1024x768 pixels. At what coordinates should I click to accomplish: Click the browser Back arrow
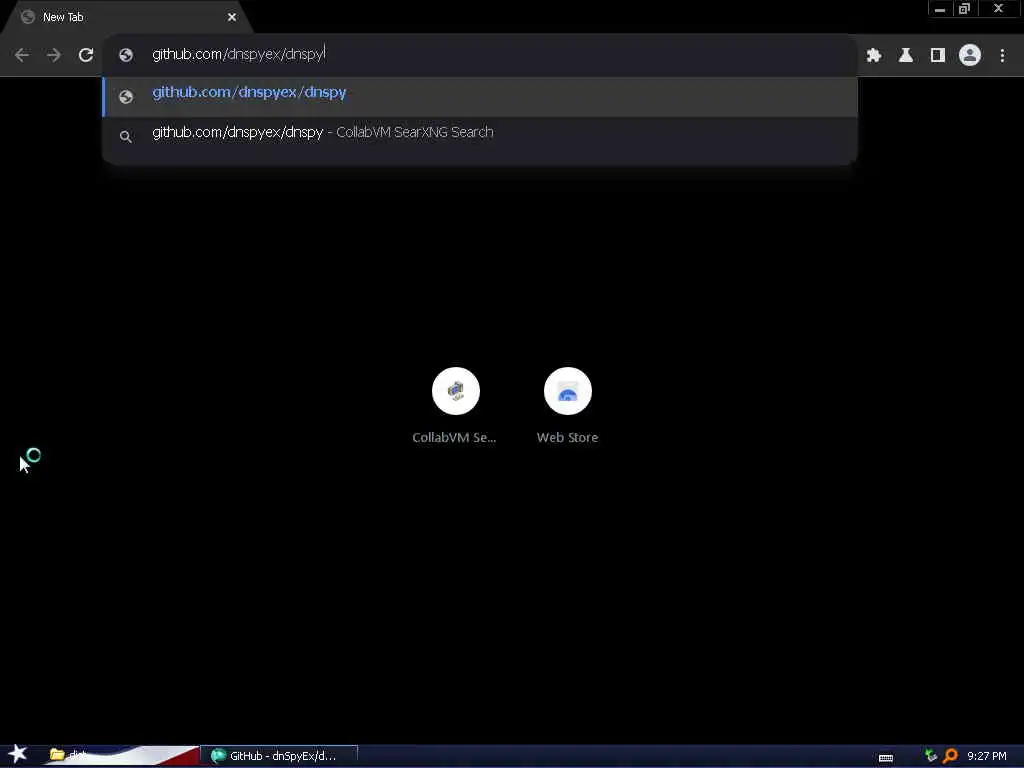pyautogui.click(x=22, y=56)
